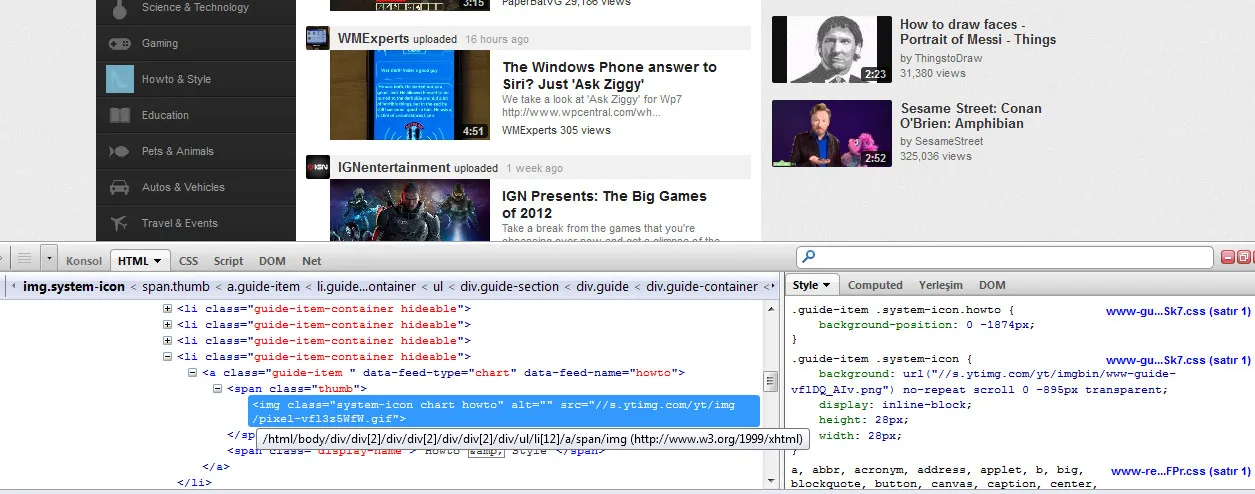Open video 'The Windows Phone answer to Siri'
This screenshot has width=1255, height=494.
[x=609, y=75]
